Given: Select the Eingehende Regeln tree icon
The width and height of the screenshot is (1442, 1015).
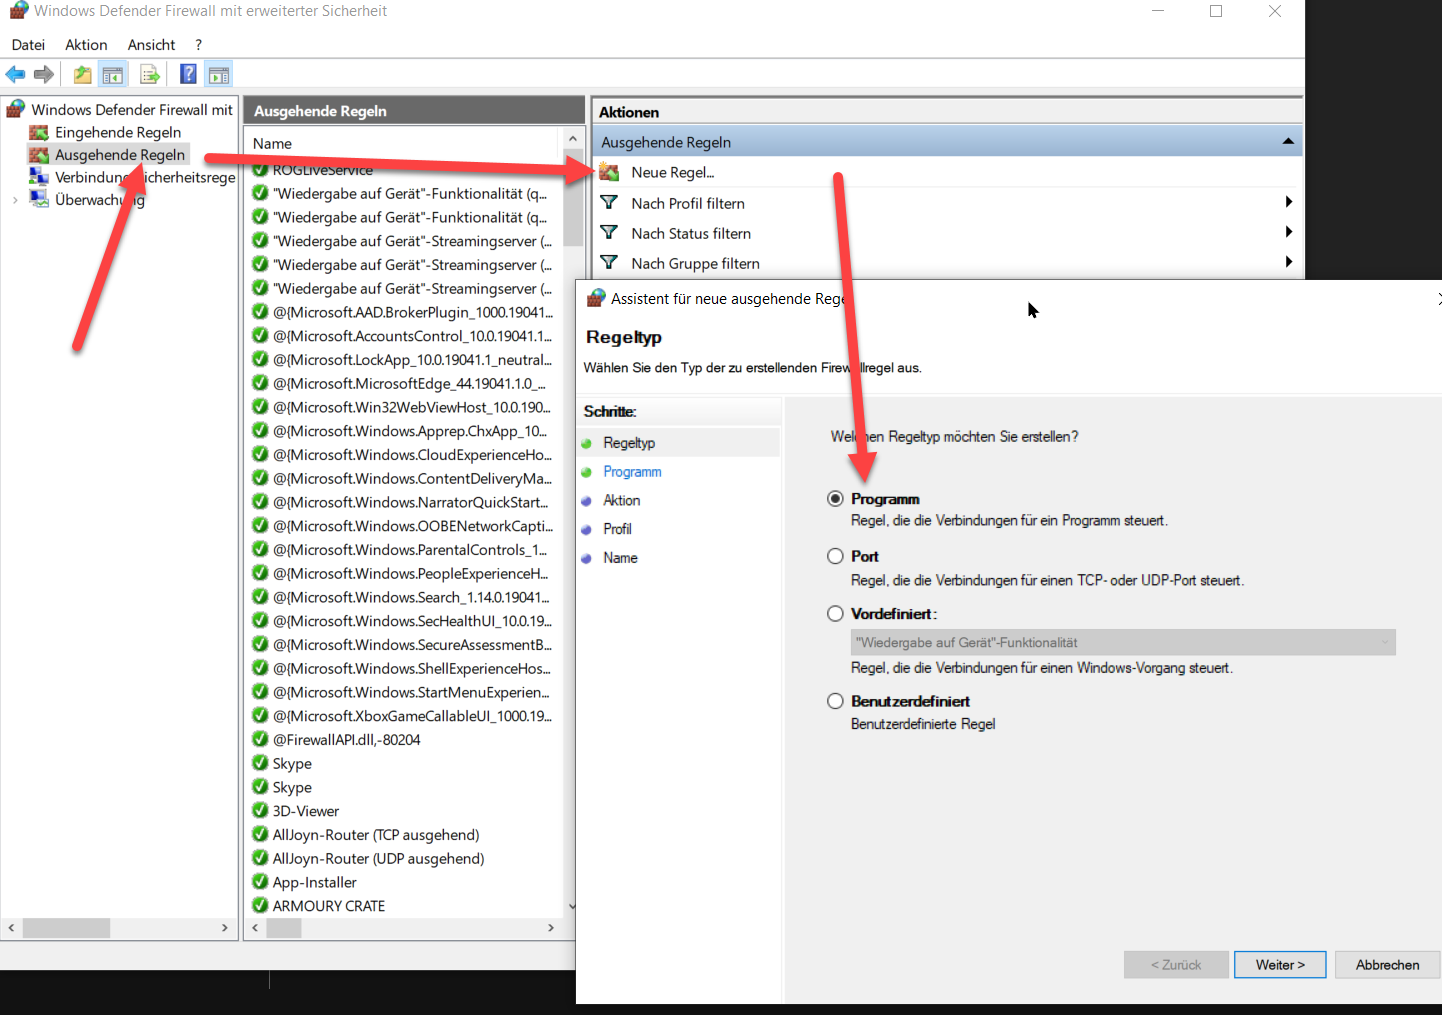Looking at the screenshot, I should (39, 132).
